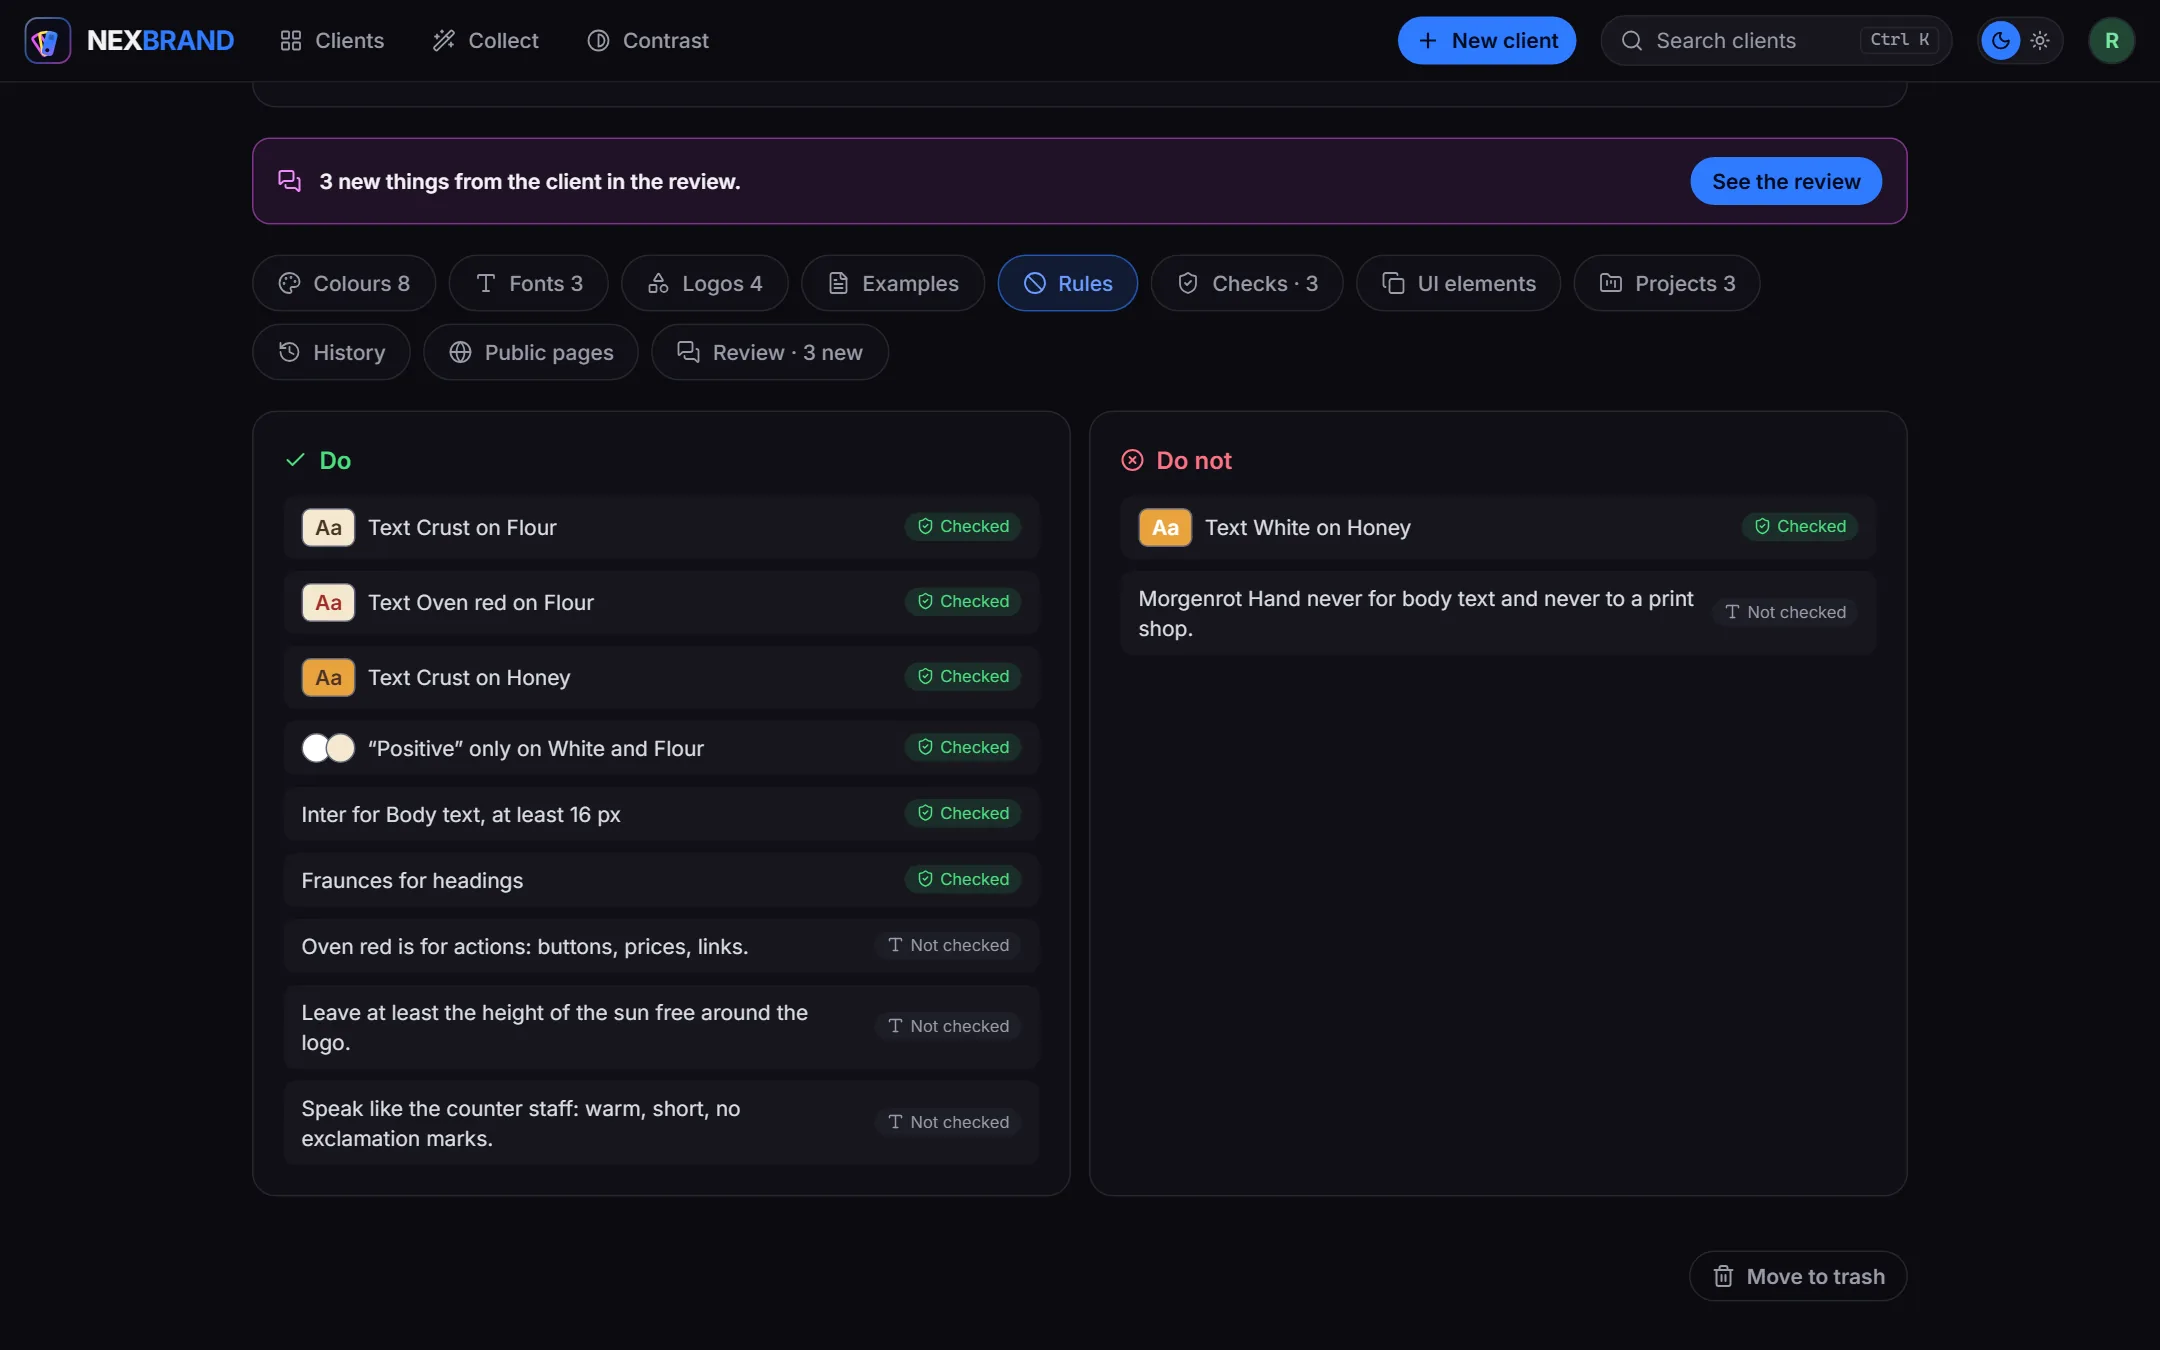
Task: Click the Text Crust on Honey swatch
Action: [x=328, y=678]
